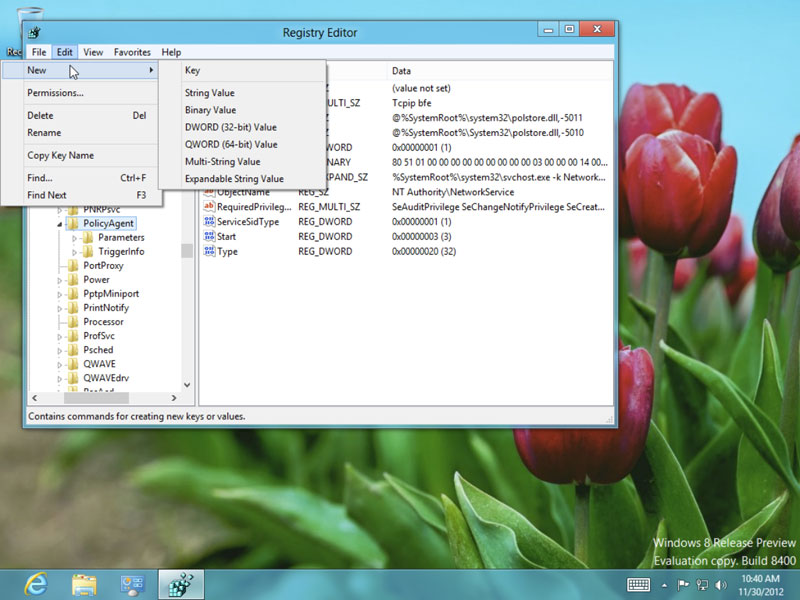Expand the Power key in the tree
Image resolution: width=800 pixels, height=600 pixels.
60,280
